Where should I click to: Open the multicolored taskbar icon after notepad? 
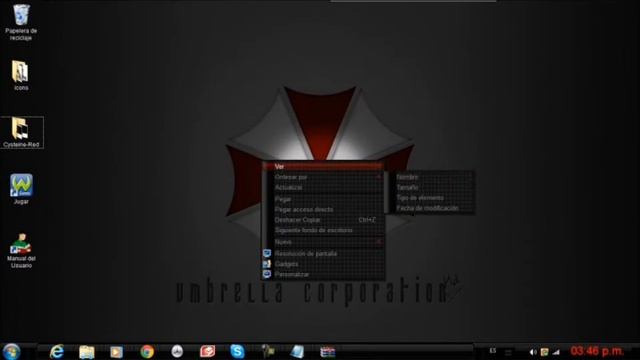point(327,351)
